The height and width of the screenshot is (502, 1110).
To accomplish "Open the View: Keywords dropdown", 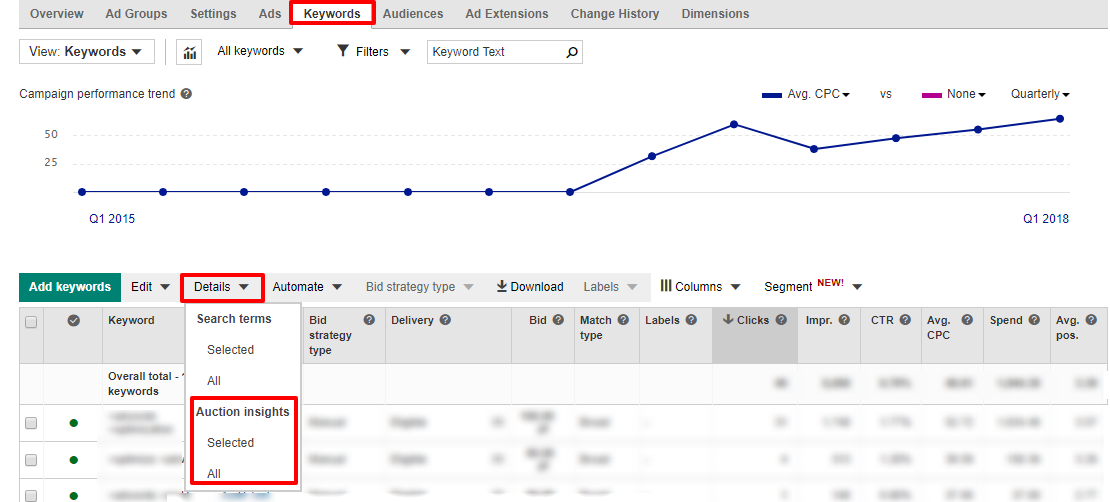I will 87,52.
